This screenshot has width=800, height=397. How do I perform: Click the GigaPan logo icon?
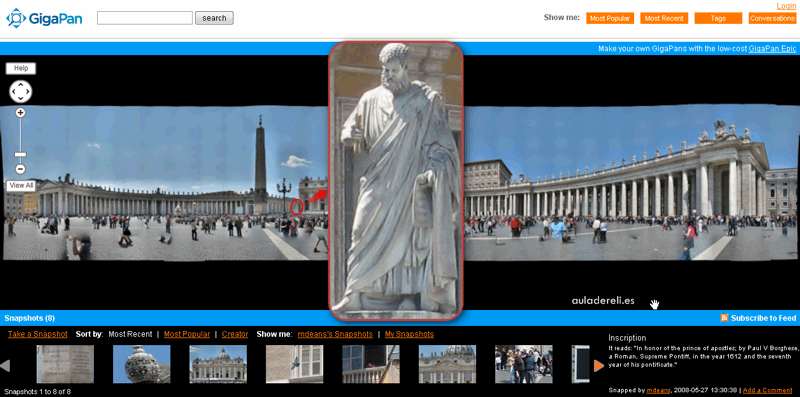click(x=16, y=18)
